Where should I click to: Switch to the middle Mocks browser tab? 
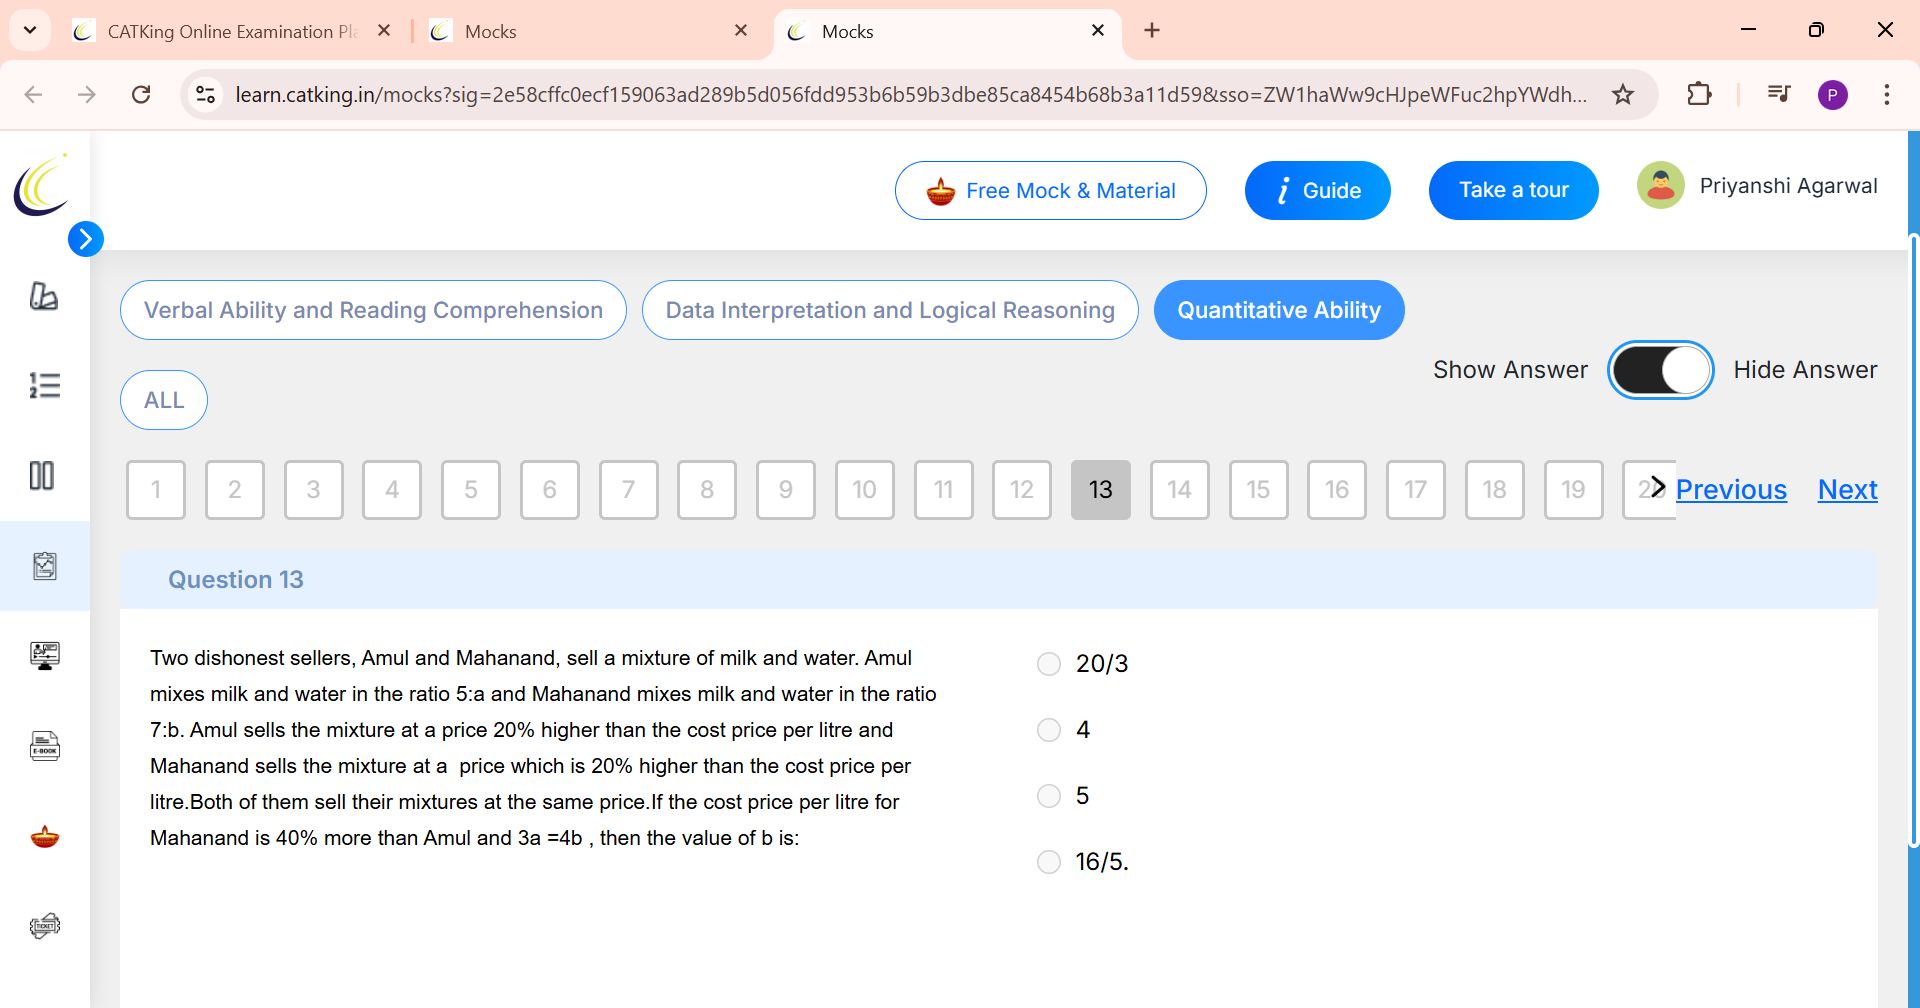[590, 31]
